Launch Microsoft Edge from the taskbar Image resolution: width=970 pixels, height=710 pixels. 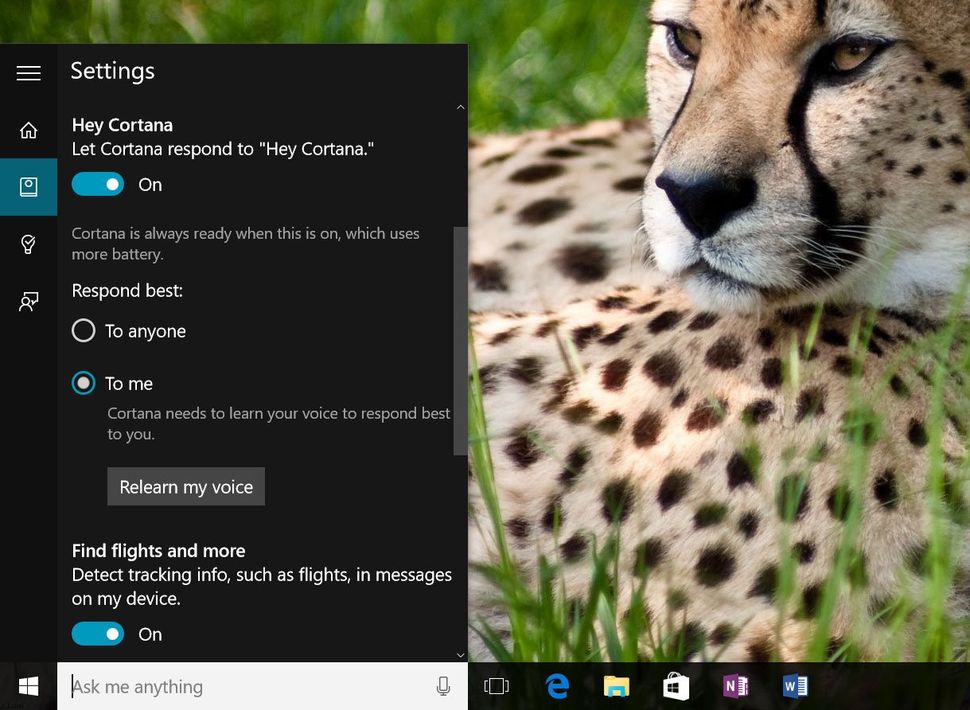coord(557,686)
